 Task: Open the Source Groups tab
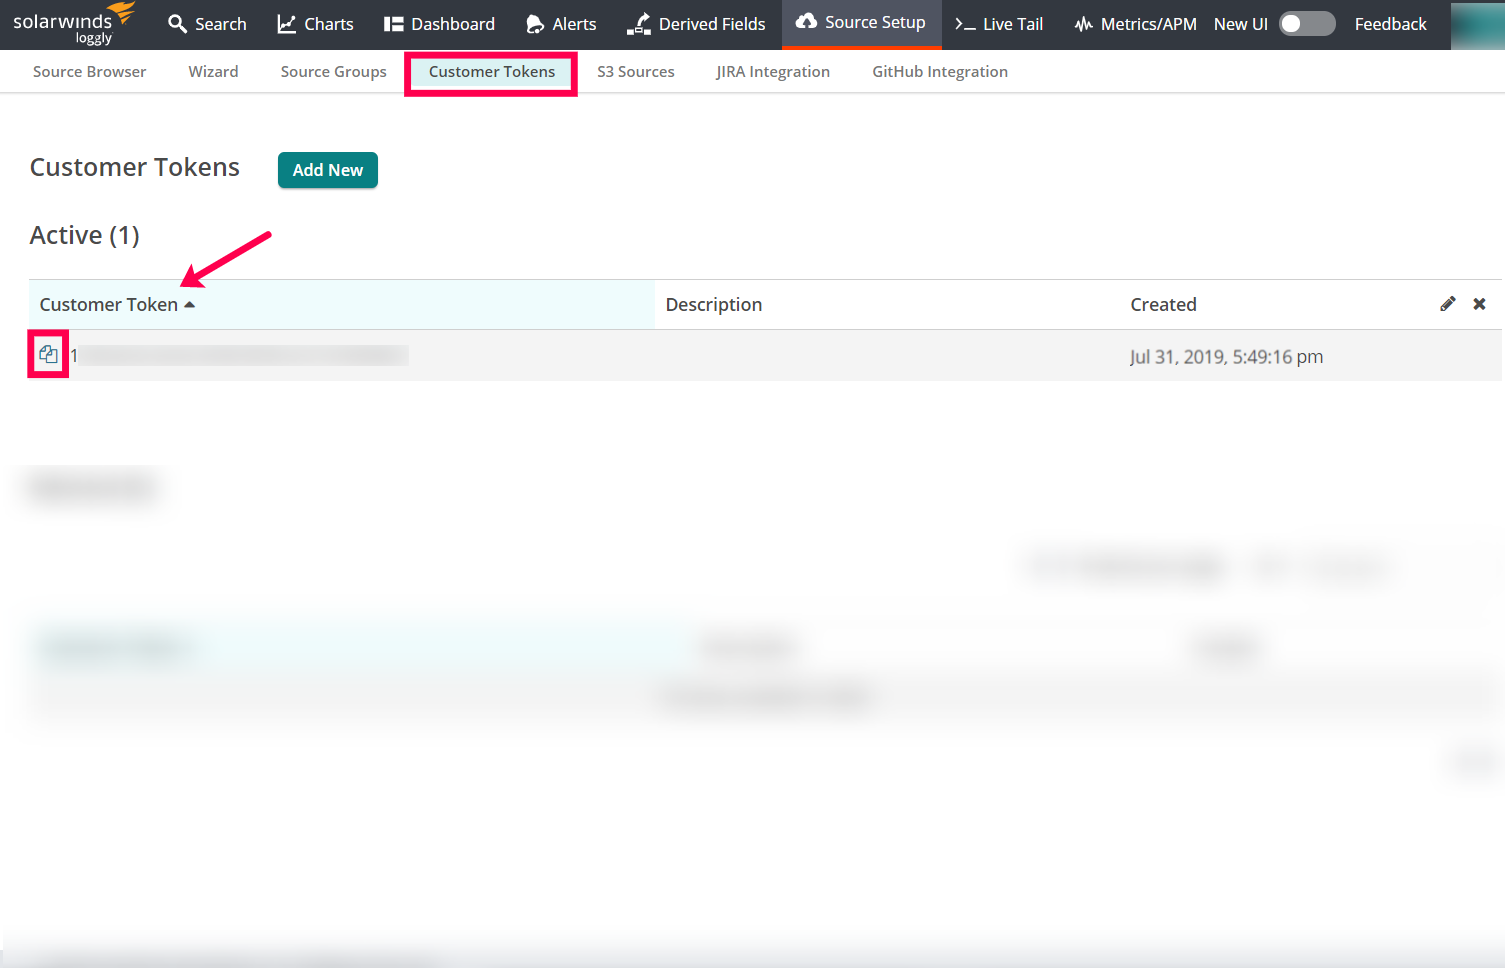333,72
